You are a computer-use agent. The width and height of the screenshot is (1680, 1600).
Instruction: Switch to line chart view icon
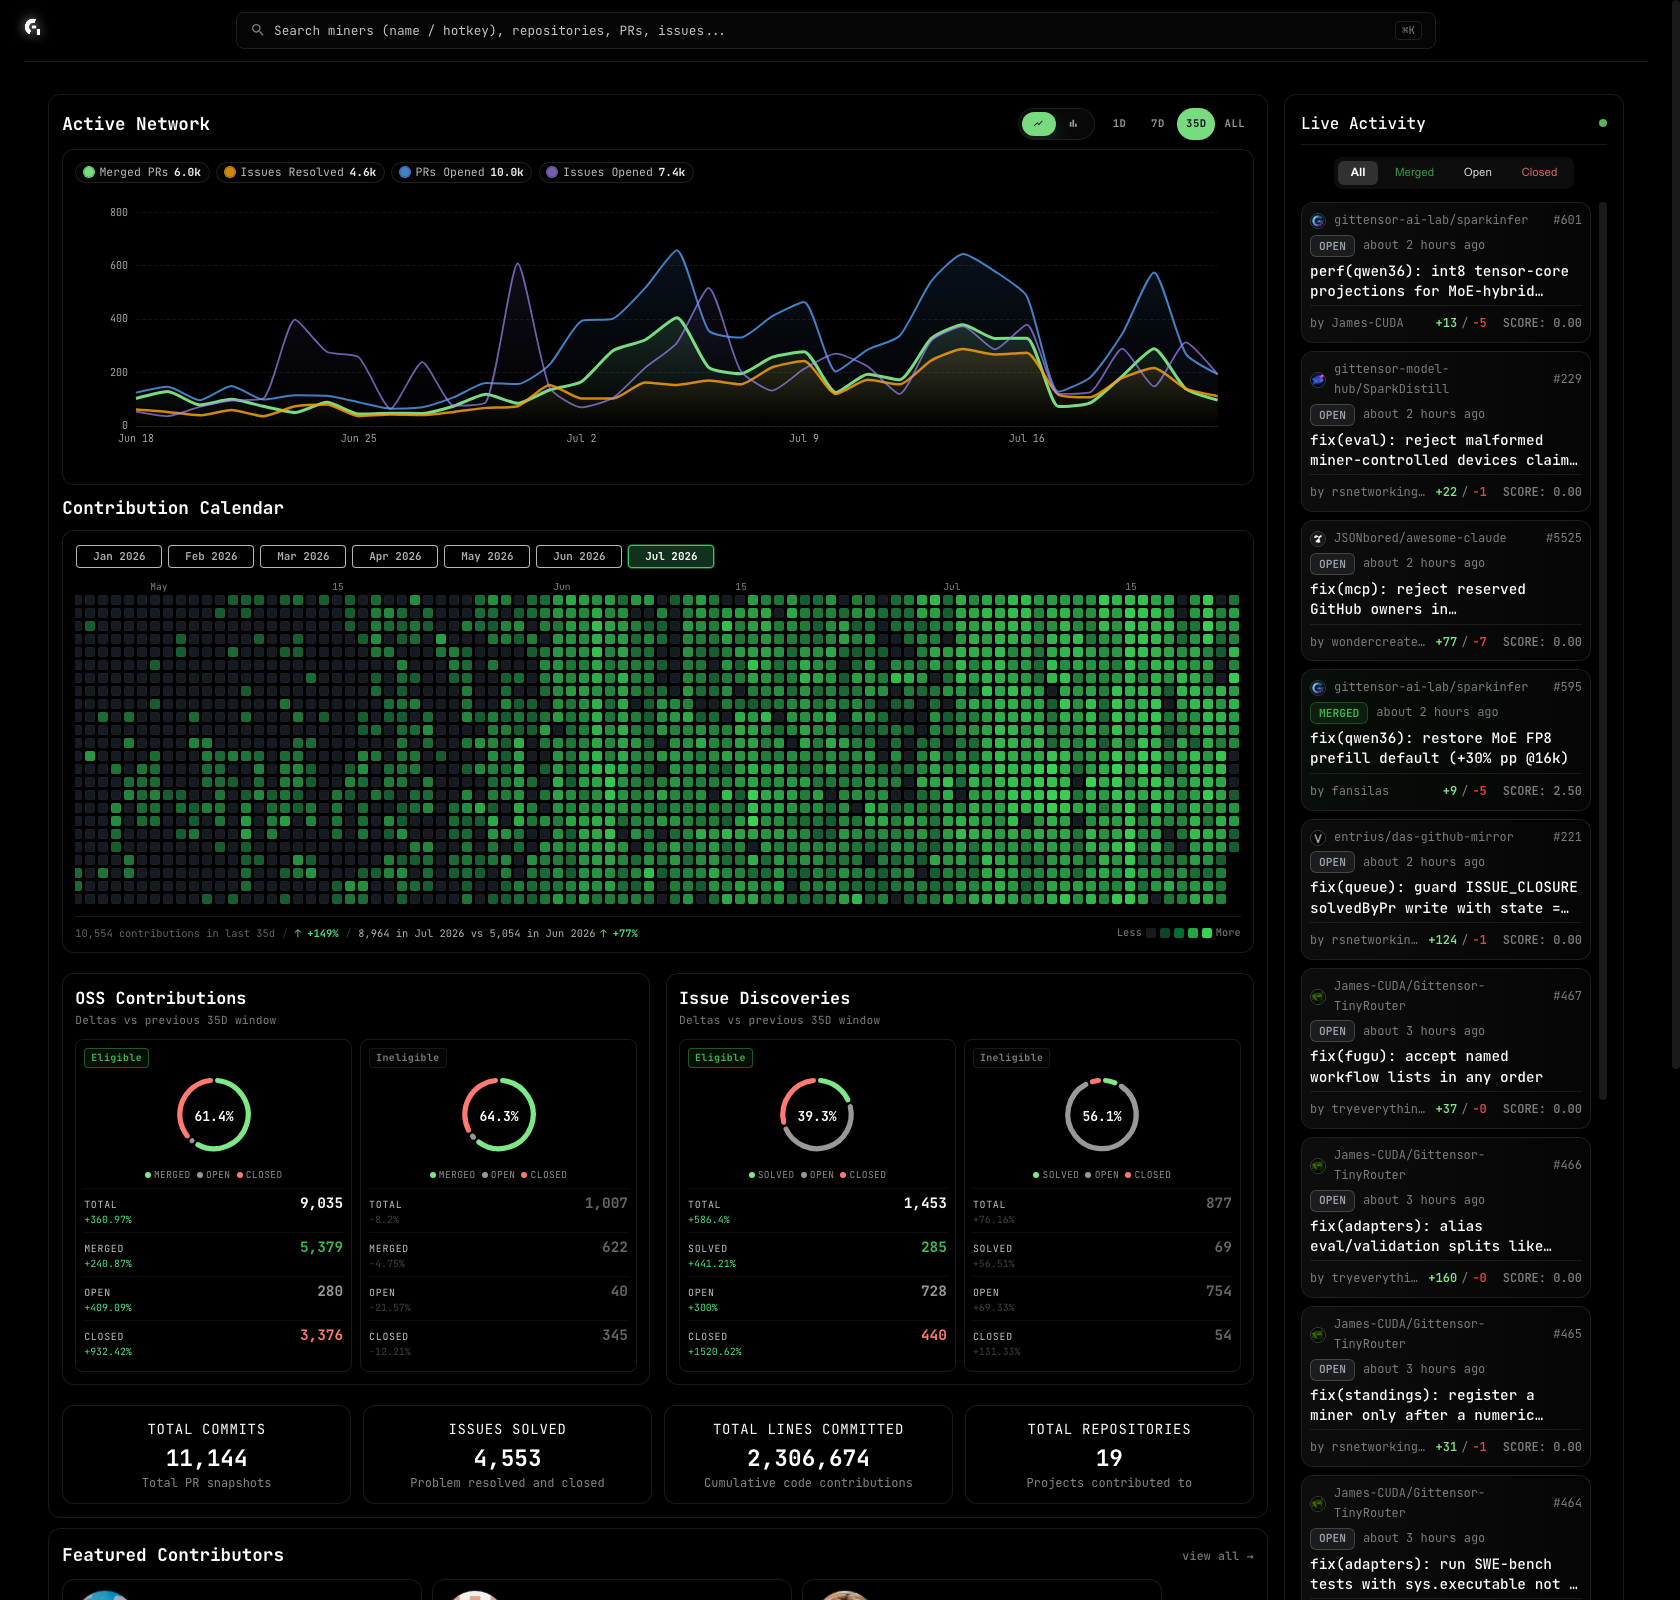coord(1039,124)
